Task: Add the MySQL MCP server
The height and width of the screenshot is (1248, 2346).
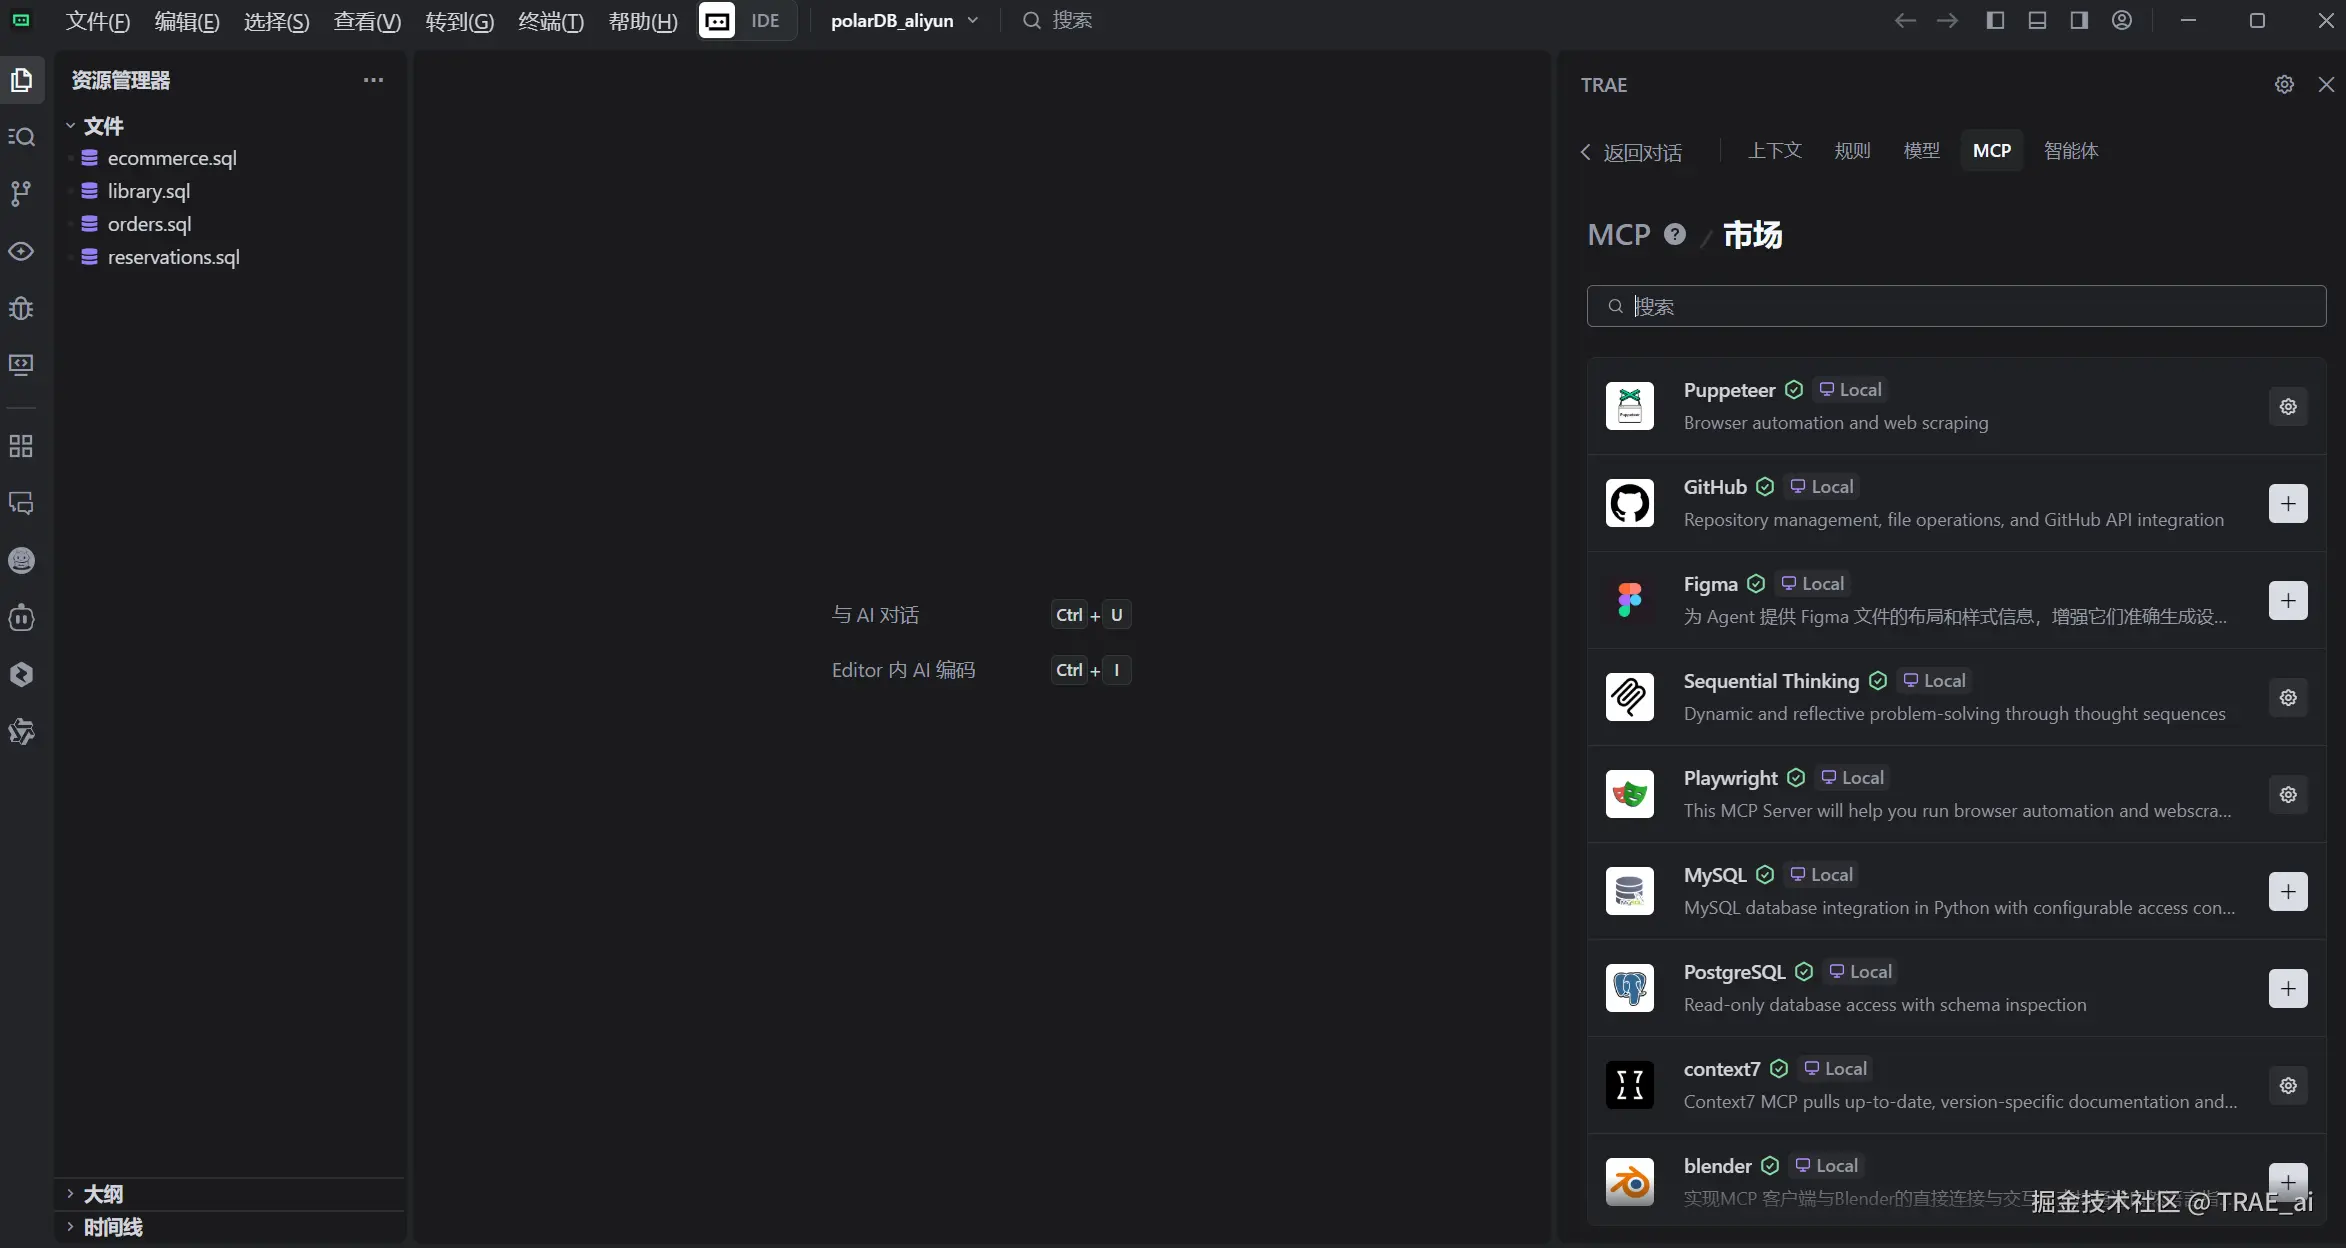Action: (2287, 892)
